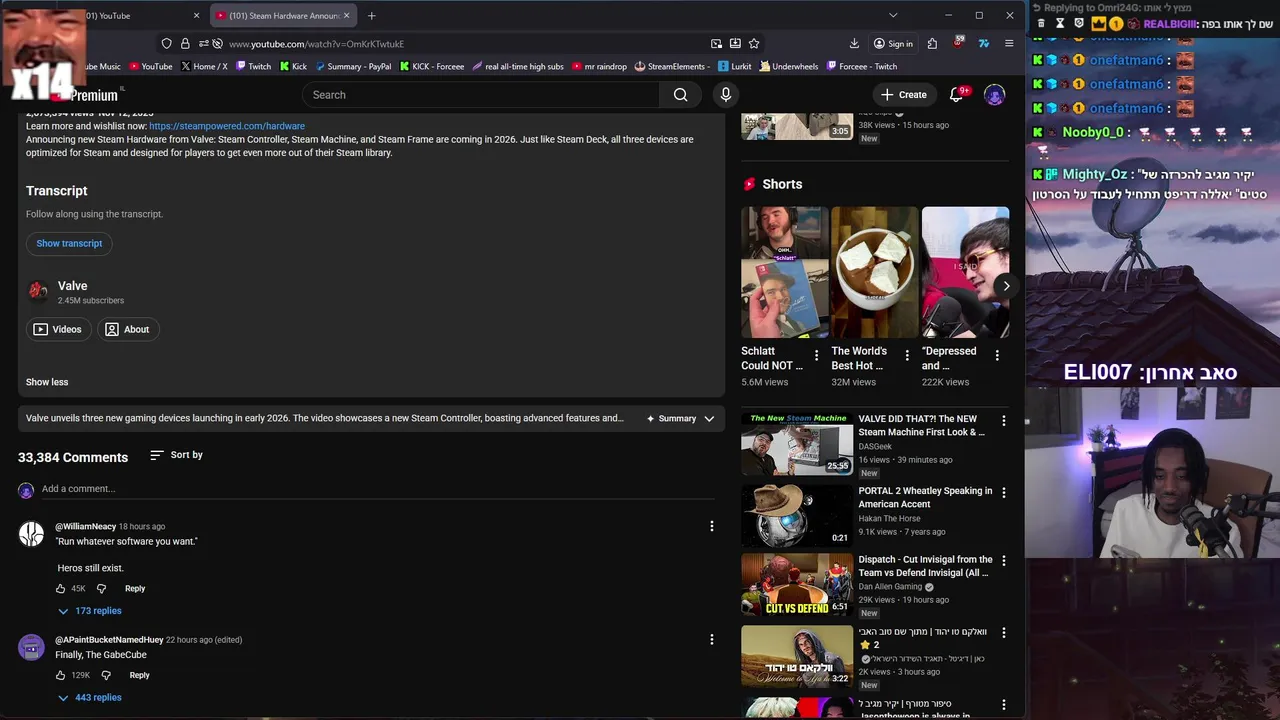Open the Firefox downloads panel
Screen dimensions: 1280x720
[x=854, y=44]
